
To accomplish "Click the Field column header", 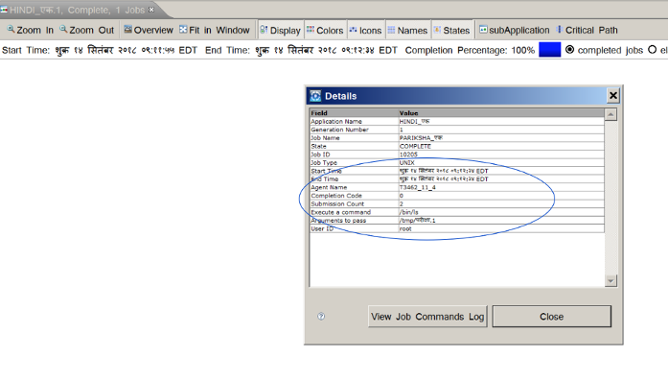I will point(354,113).
